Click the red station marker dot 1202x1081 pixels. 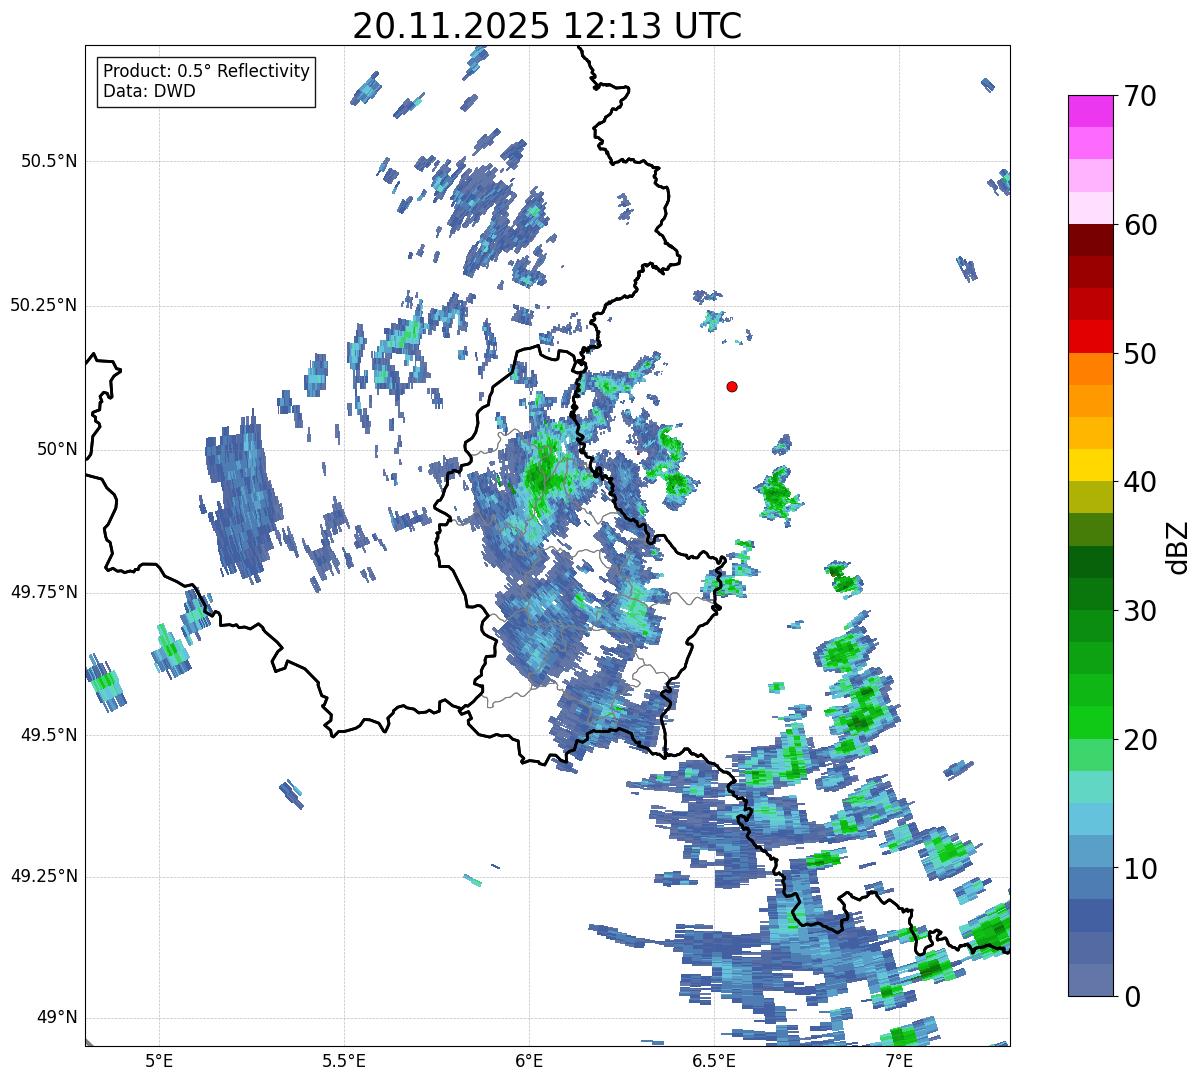coord(732,386)
